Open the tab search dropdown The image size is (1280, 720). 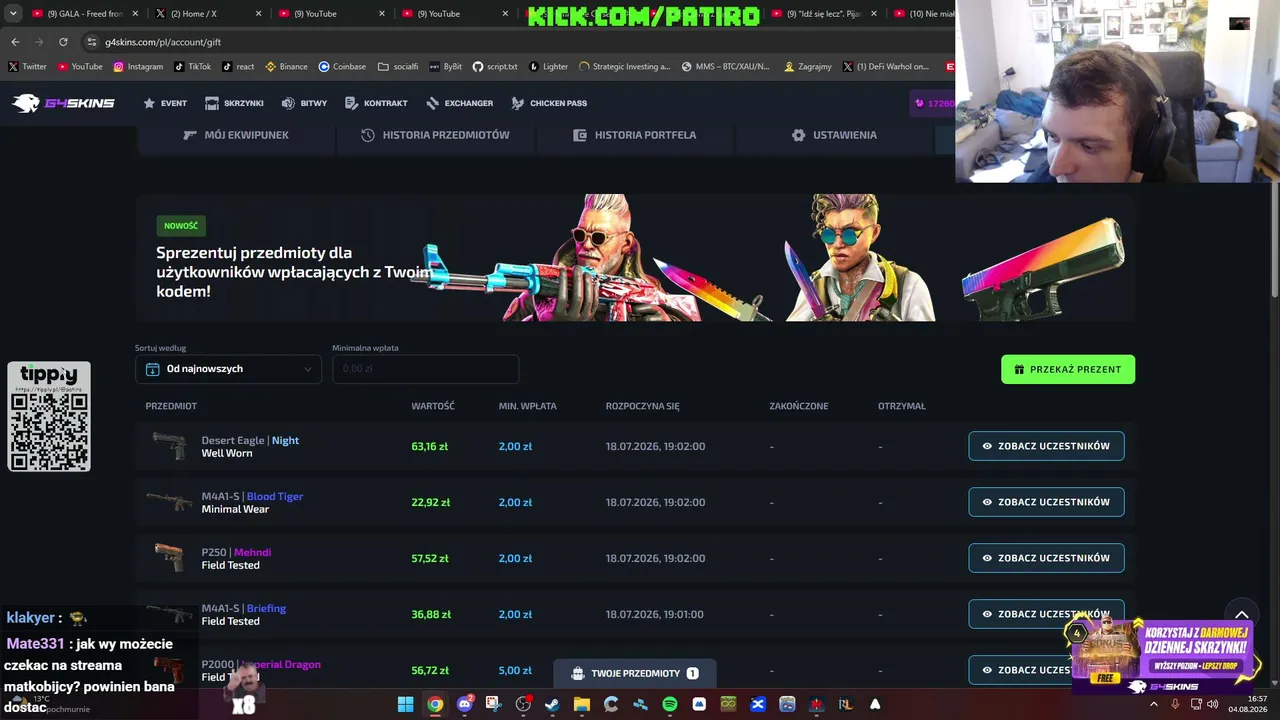click(13, 14)
